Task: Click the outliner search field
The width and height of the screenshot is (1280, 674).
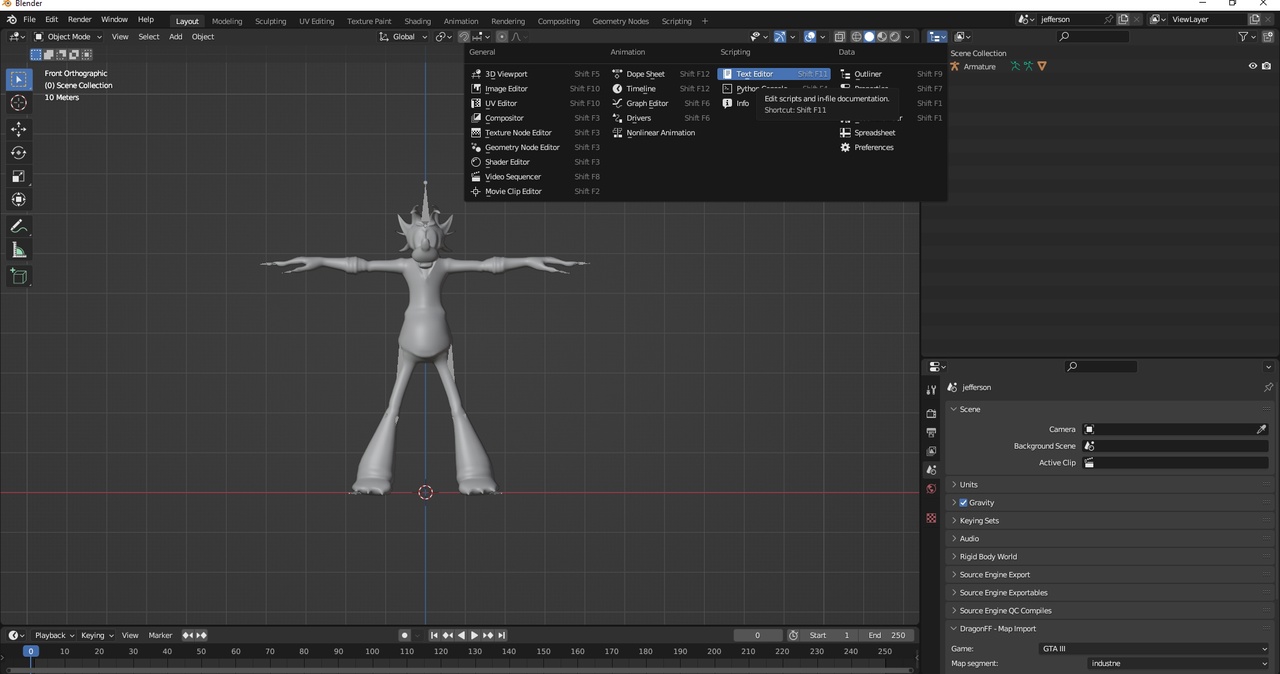Action: tap(1094, 37)
